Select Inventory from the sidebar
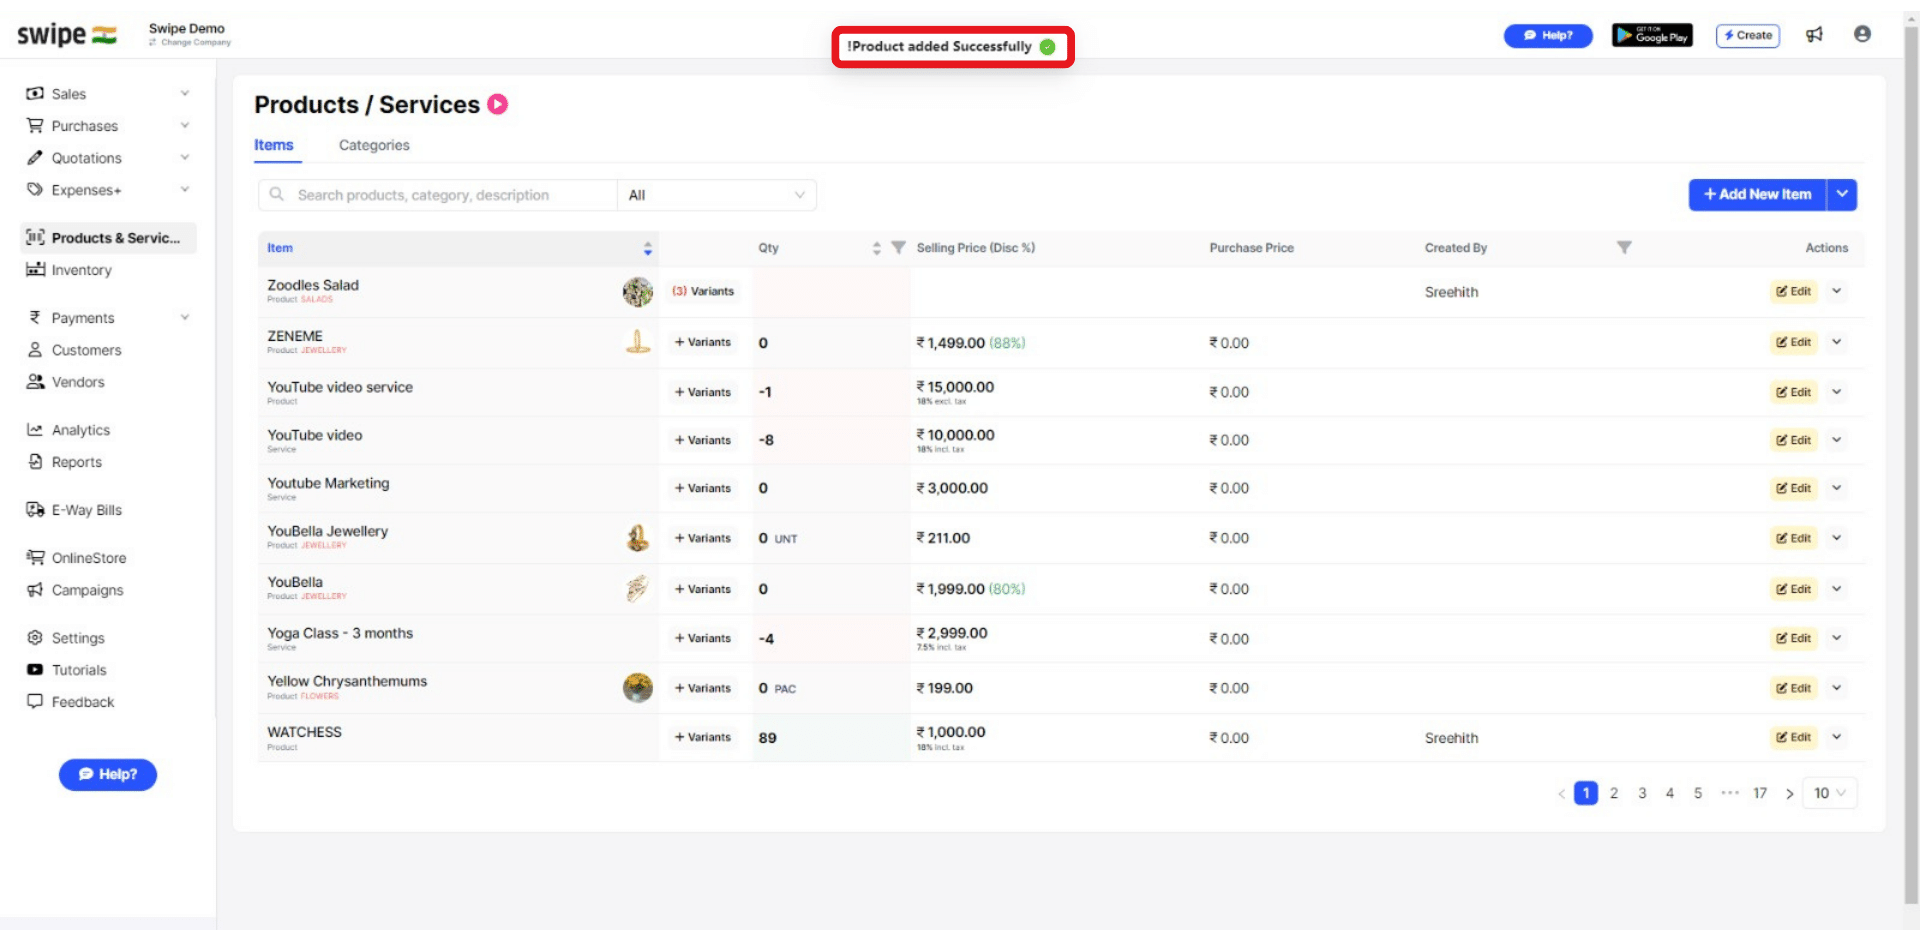Screen dimensions: 1920x930 pos(81,269)
